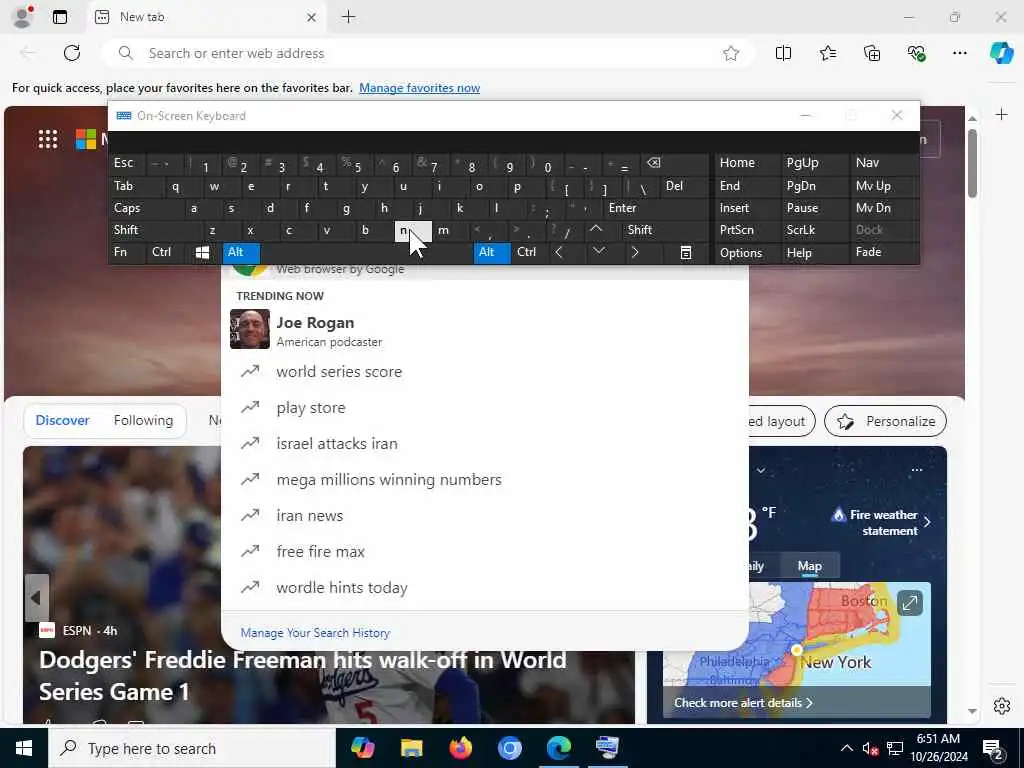Click Options key on On-Screen Keyboard
This screenshot has width=1024, height=768.
pyautogui.click(x=746, y=253)
